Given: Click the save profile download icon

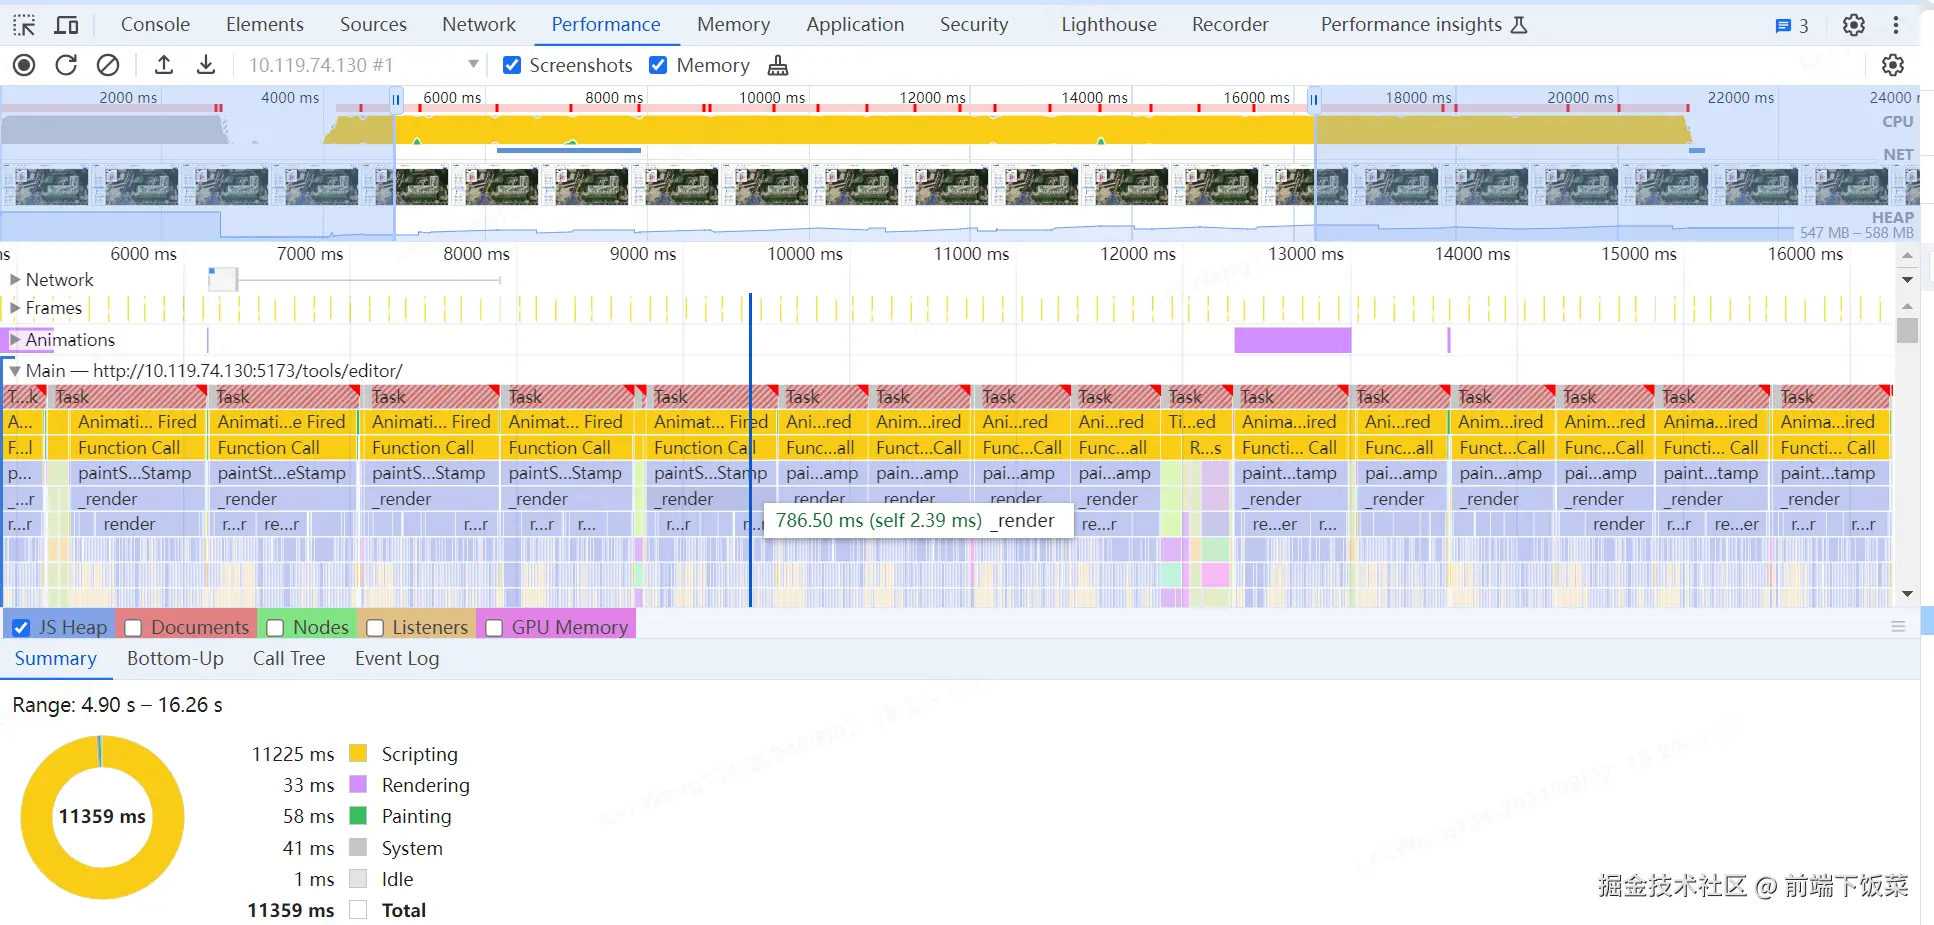Looking at the screenshot, I should pos(206,65).
